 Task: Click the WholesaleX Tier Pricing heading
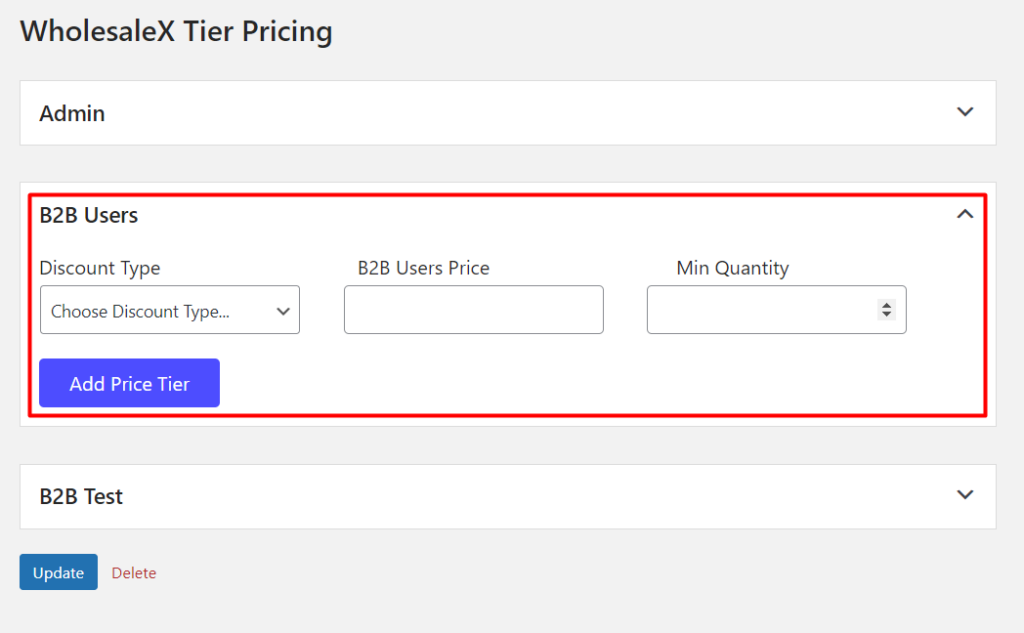click(x=176, y=32)
